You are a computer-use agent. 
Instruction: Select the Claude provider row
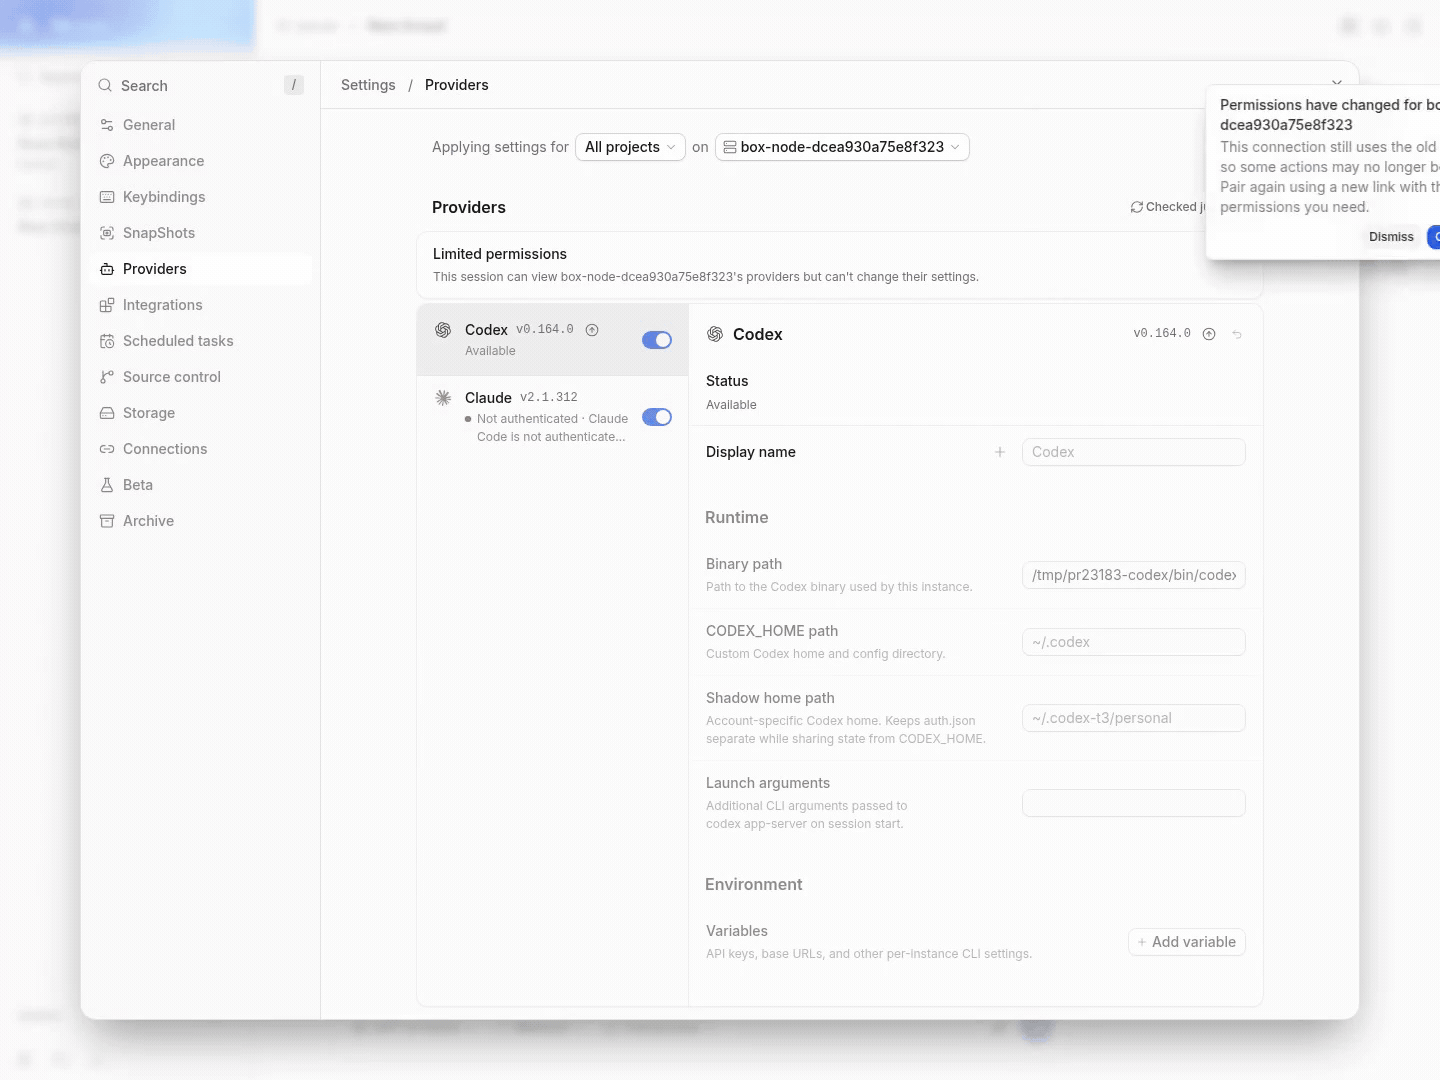pyautogui.click(x=552, y=416)
